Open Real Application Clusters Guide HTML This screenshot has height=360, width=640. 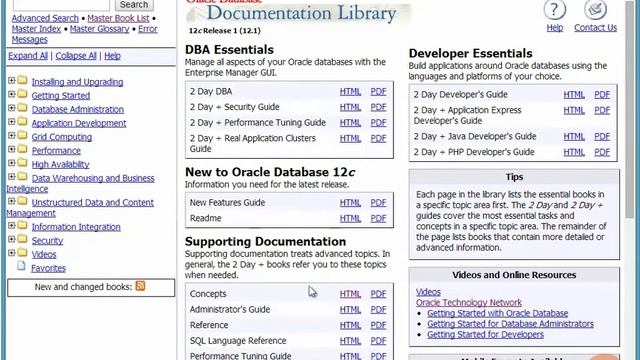(350, 139)
